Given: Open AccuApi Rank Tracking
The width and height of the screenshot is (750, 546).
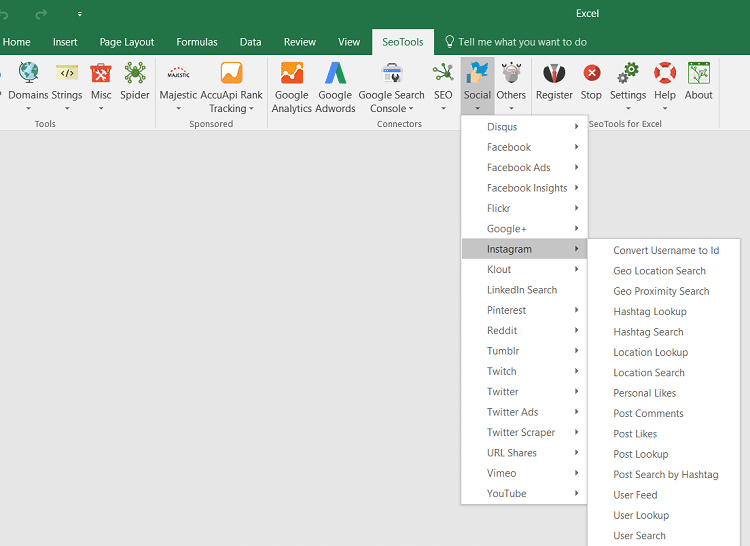Looking at the screenshot, I should point(232,73).
